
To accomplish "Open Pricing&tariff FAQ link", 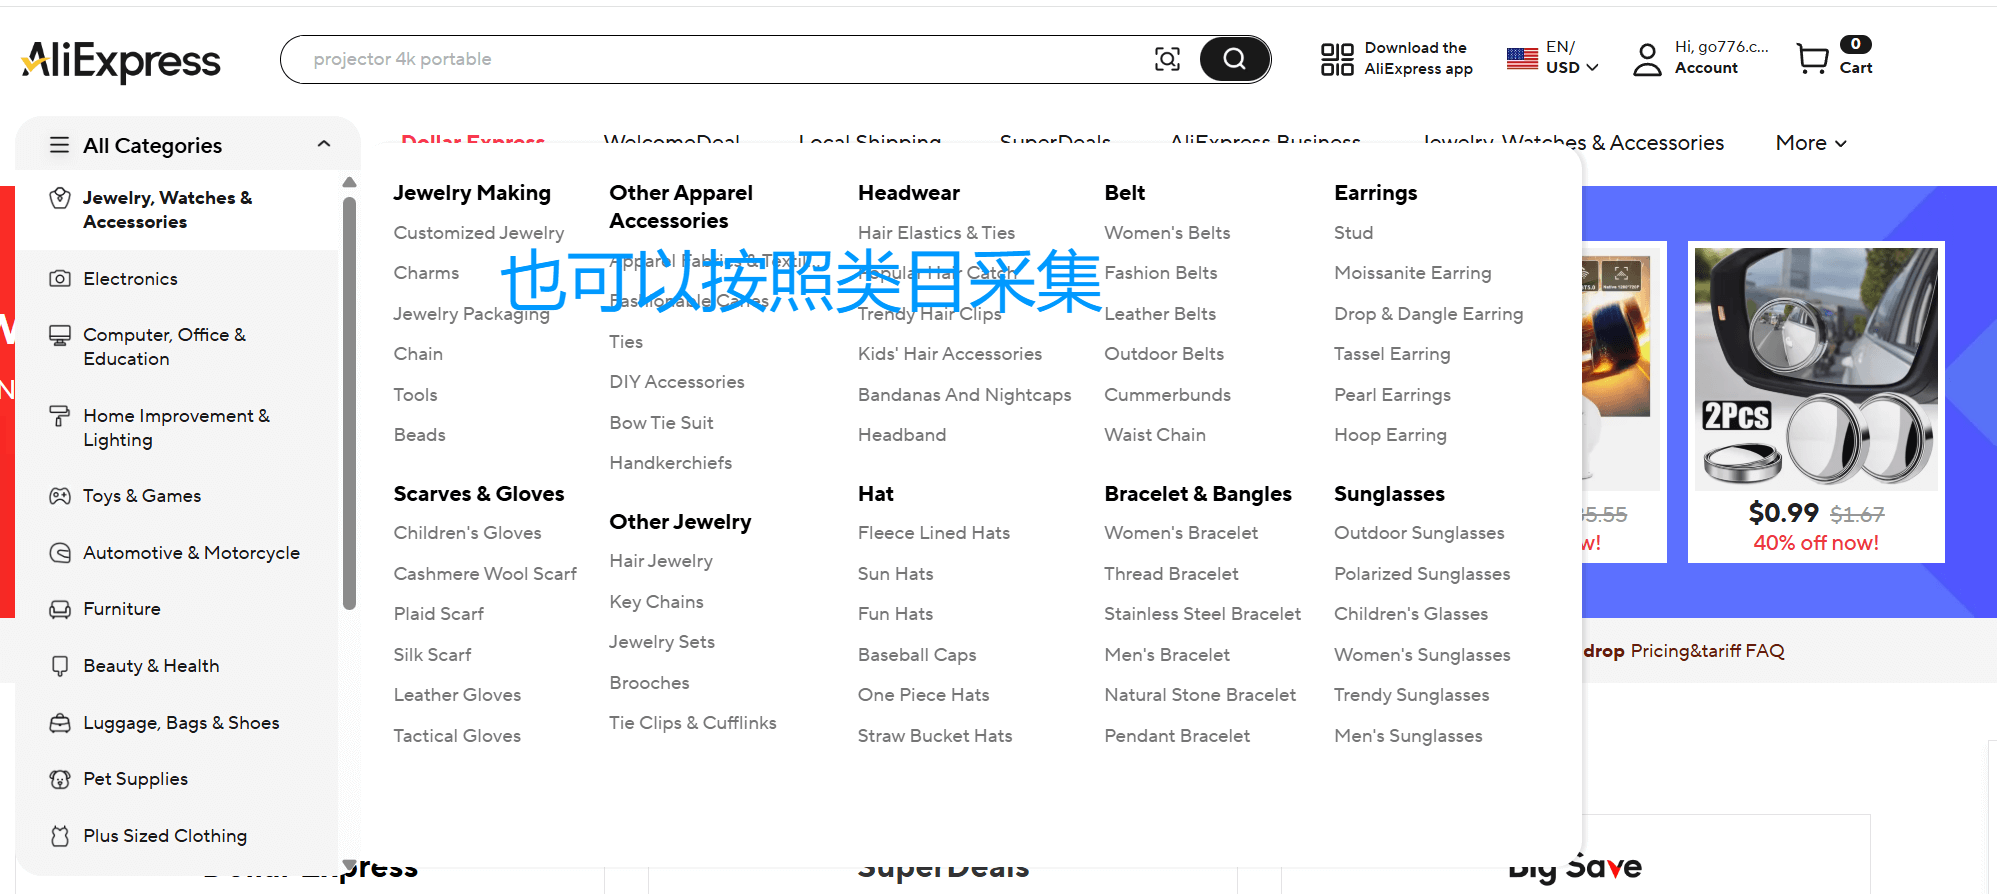I will point(1707,651).
